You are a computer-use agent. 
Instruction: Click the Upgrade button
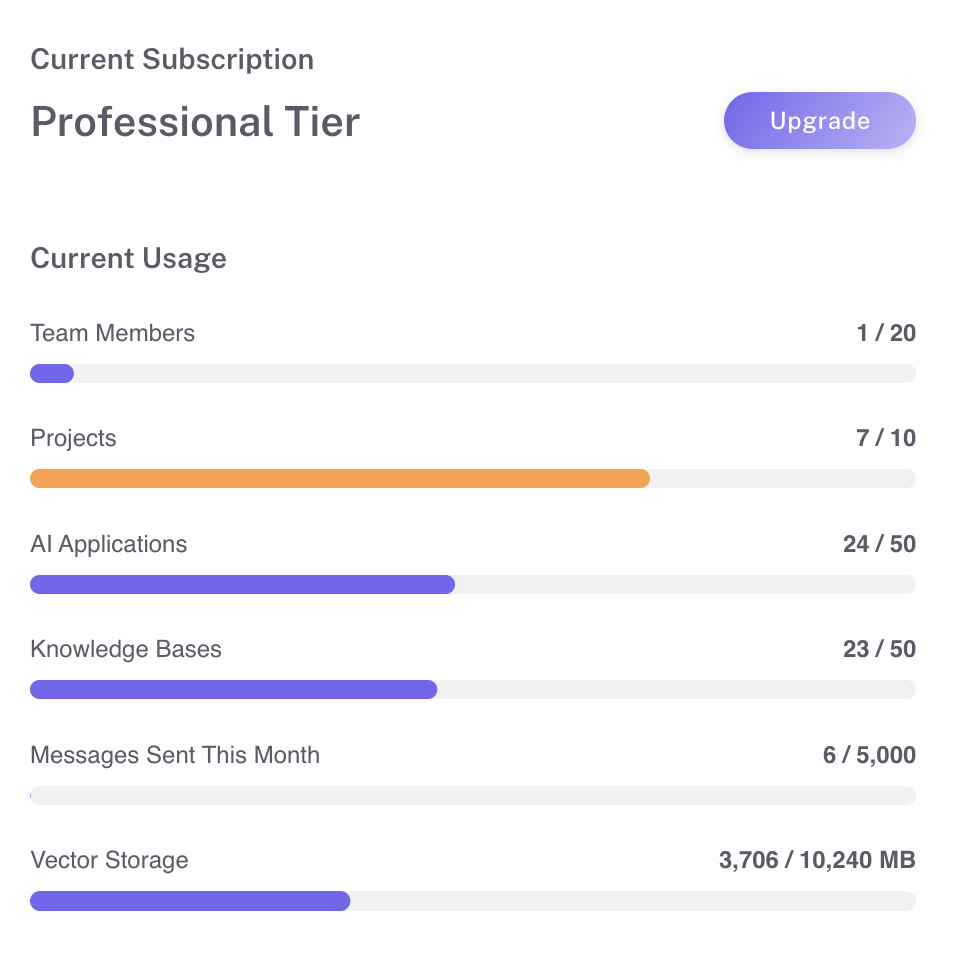(x=819, y=121)
